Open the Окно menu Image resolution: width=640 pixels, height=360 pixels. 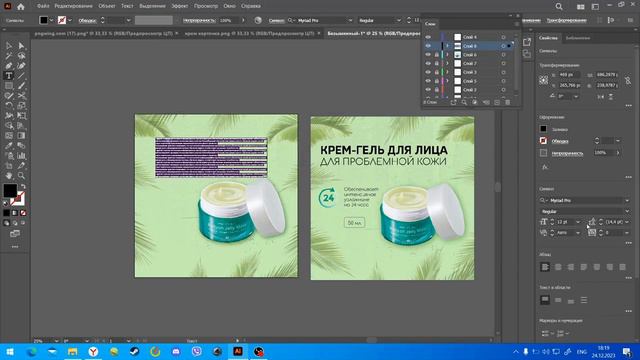coord(229,6)
